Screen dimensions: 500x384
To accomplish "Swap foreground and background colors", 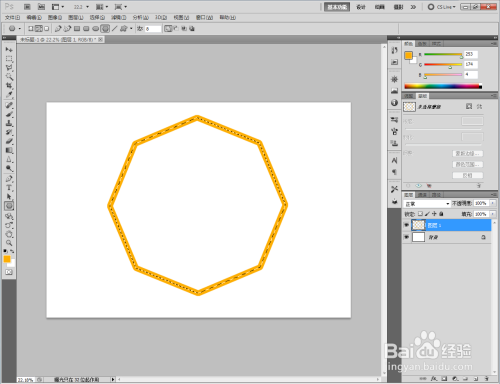I will point(12,251).
